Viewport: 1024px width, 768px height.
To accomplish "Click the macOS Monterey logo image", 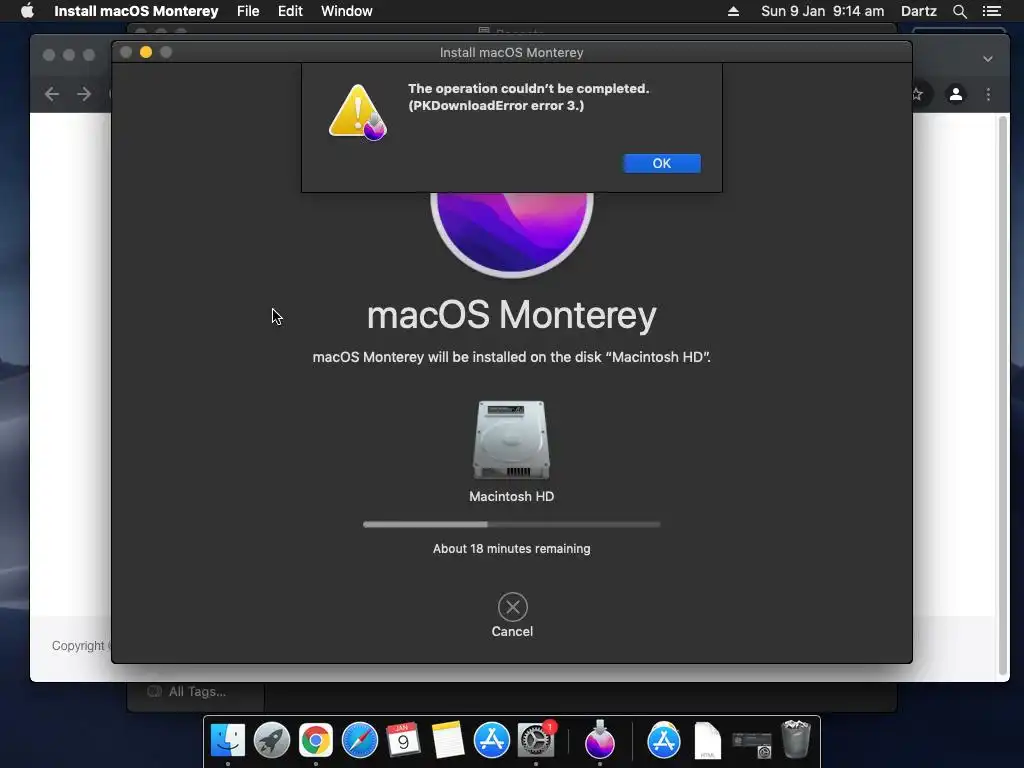I will 512,234.
